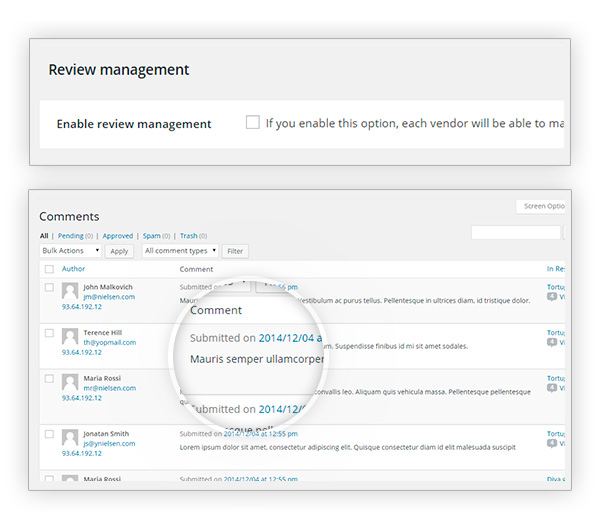Viewport: 600px width, 526px height.
Task: Open the Bulk Actions dropdown
Action: point(71,251)
